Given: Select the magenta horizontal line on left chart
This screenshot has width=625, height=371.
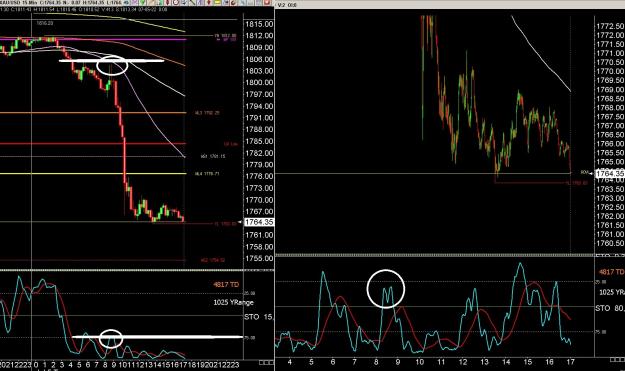Looking at the screenshot, I should (x=93, y=39).
